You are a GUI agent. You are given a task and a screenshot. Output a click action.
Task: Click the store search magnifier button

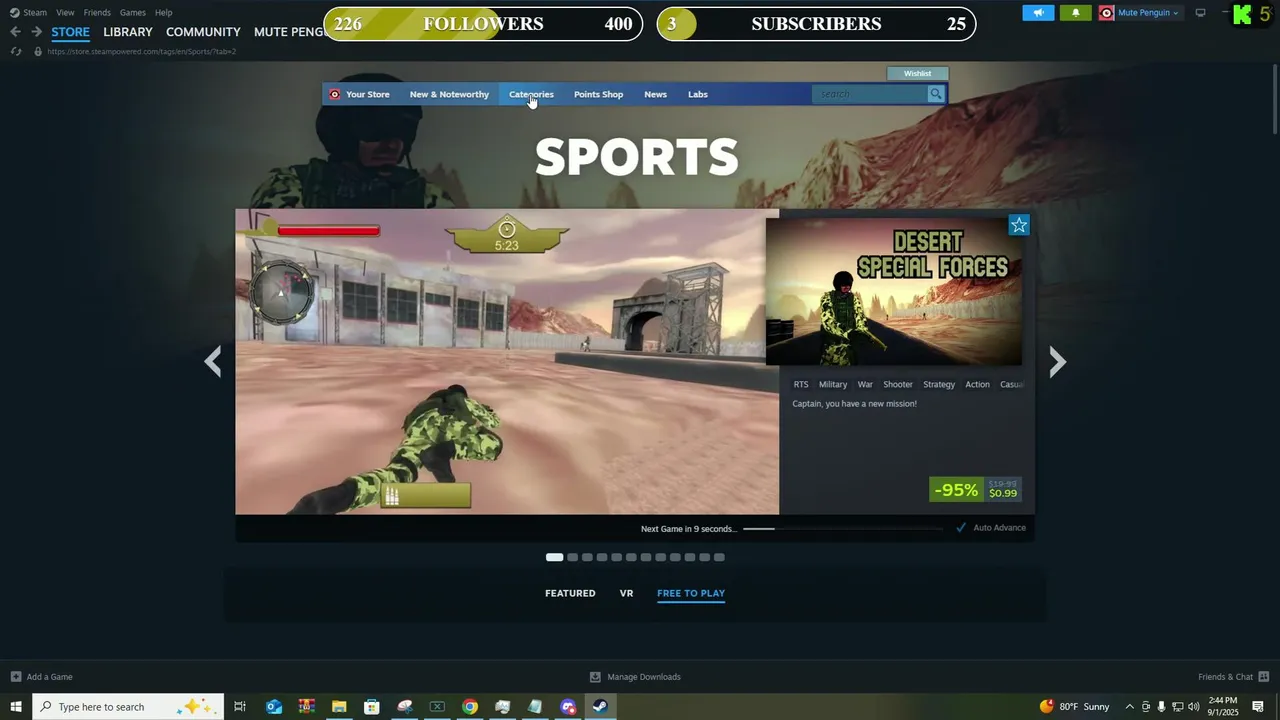(x=935, y=94)
